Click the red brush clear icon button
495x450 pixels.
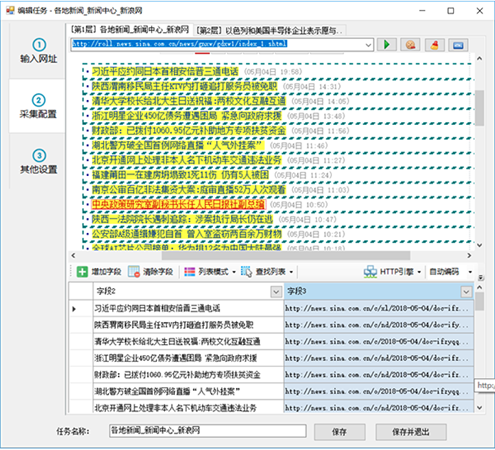pyautogui.click(x=434, y=45)
